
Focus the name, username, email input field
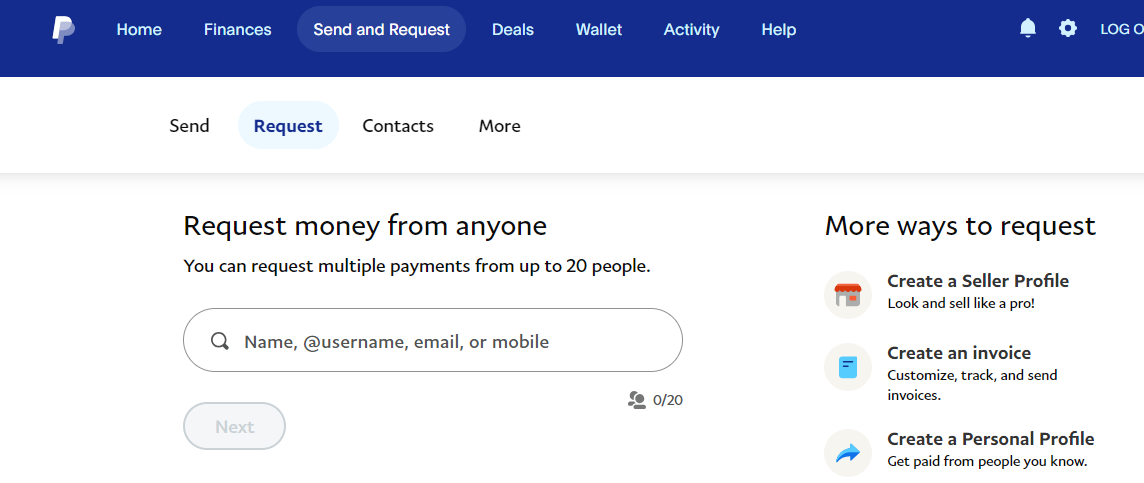click(x=433, y=341)
